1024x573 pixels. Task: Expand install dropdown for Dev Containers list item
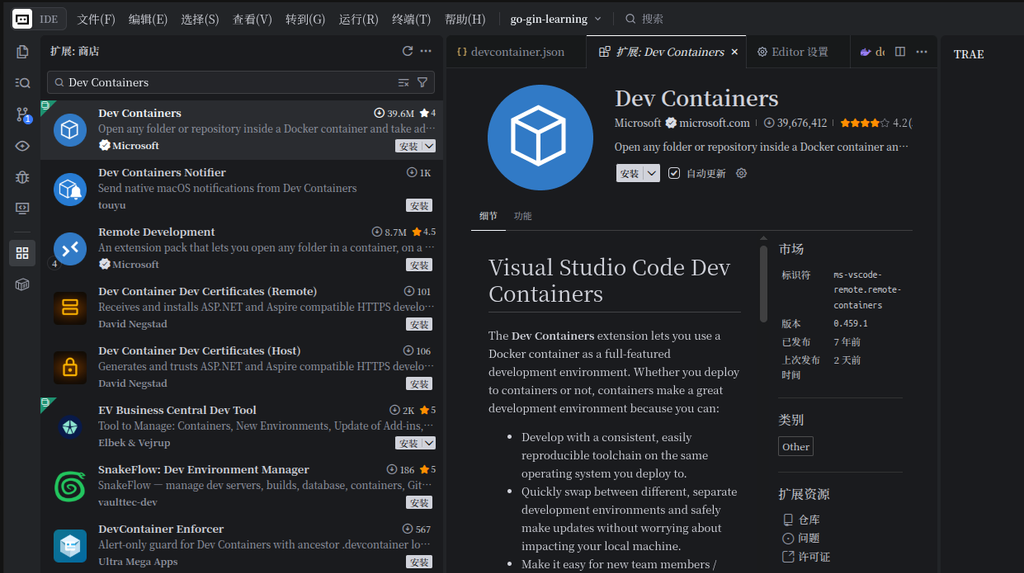[429, 146]
